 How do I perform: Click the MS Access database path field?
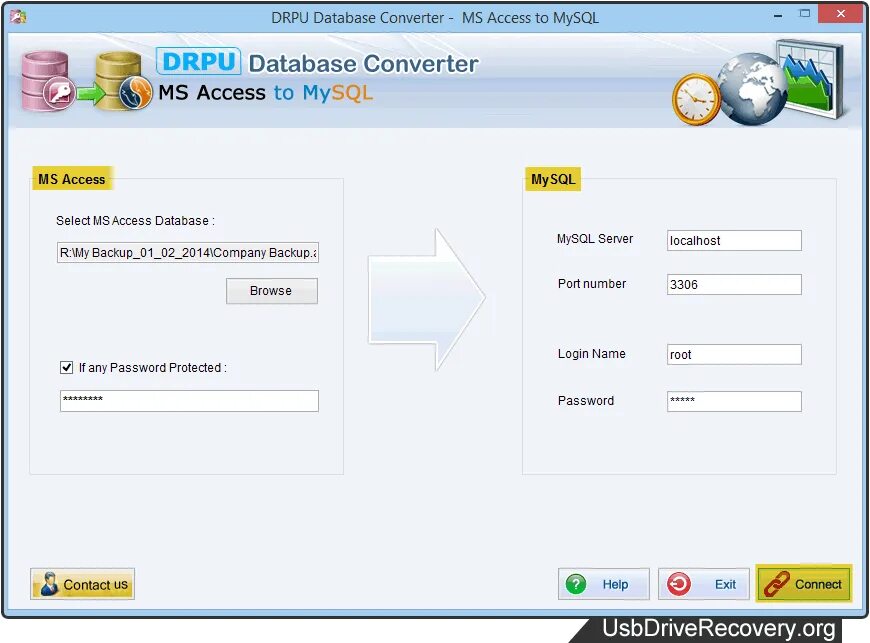coord(188,253)
